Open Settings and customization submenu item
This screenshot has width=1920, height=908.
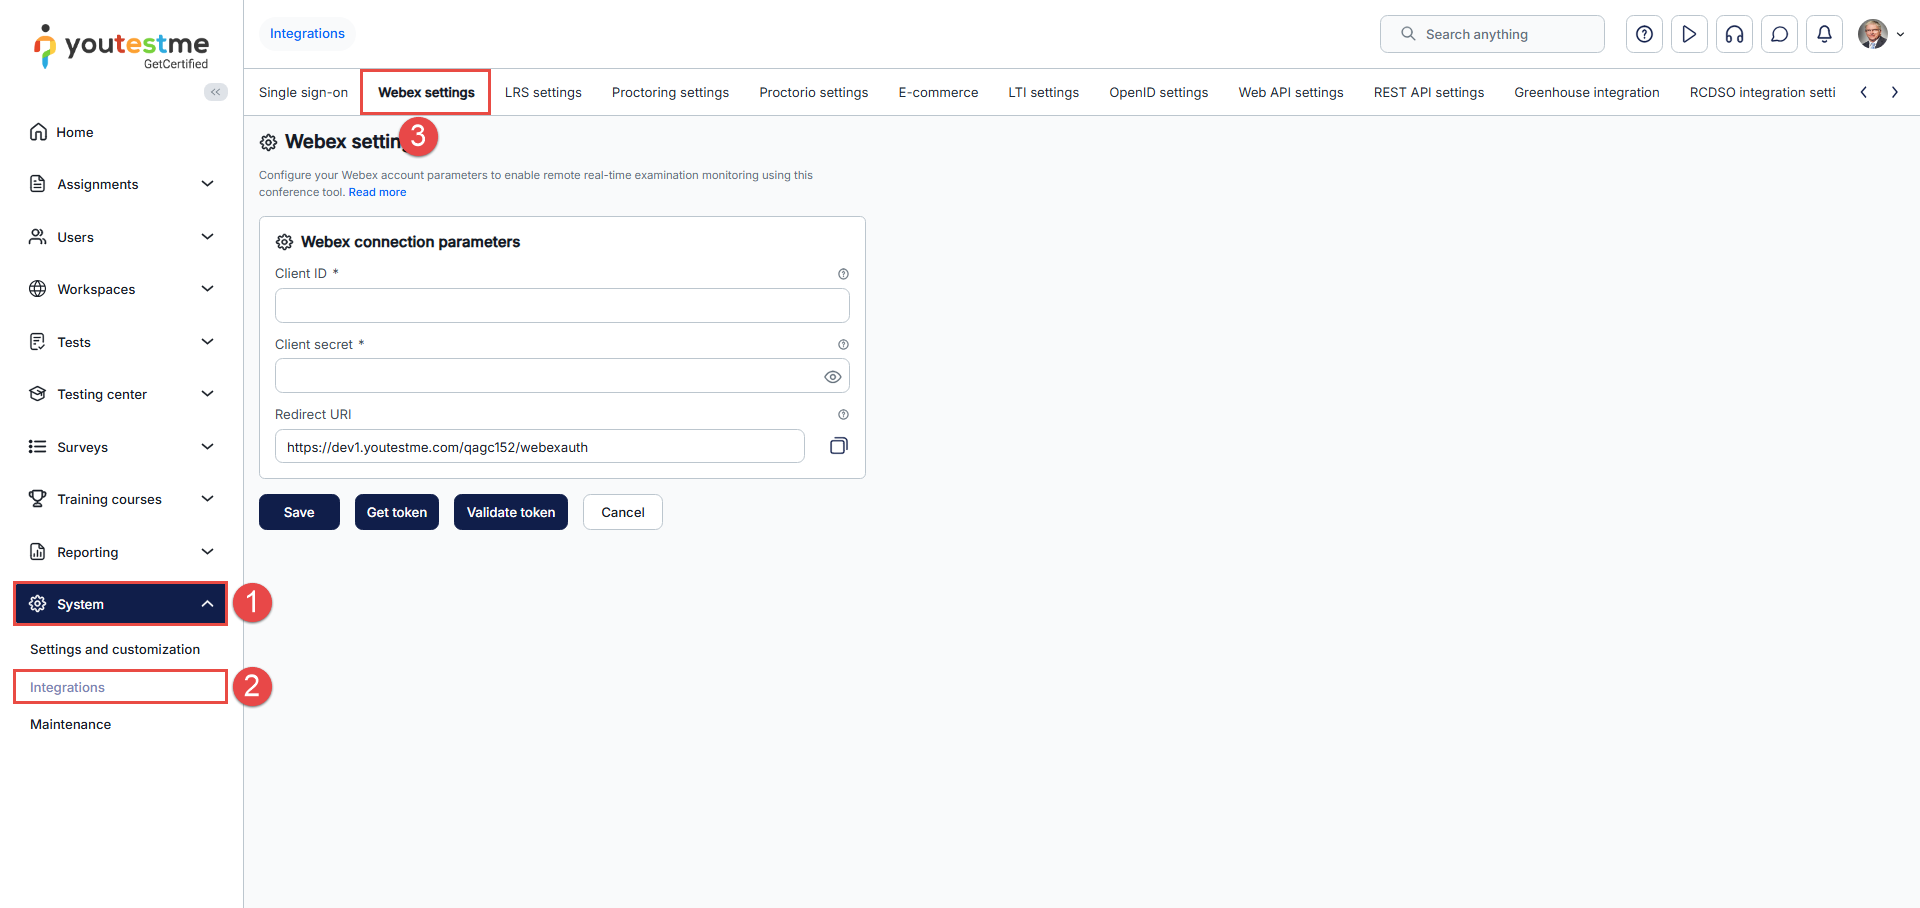pos(115,649)
